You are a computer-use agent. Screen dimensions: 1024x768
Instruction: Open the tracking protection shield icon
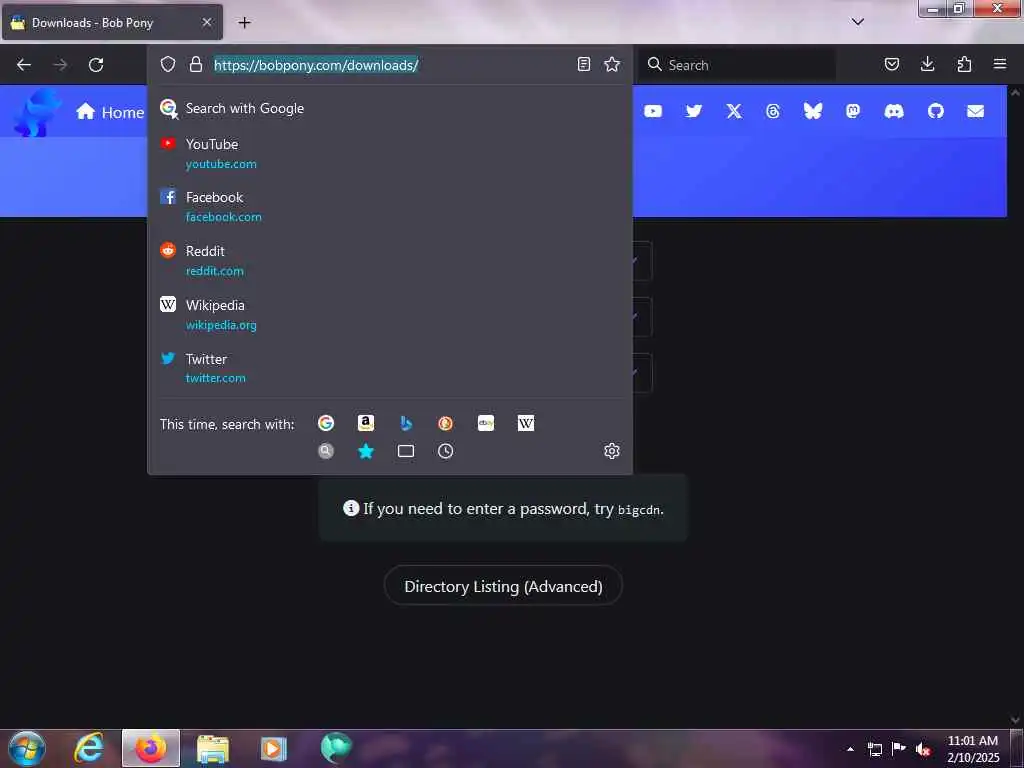[168, 64]
